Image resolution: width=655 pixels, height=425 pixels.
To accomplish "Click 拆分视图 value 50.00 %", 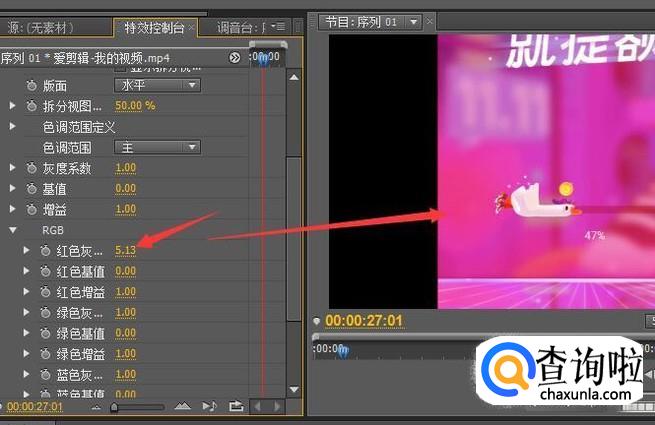I will [x=135, y=106].
